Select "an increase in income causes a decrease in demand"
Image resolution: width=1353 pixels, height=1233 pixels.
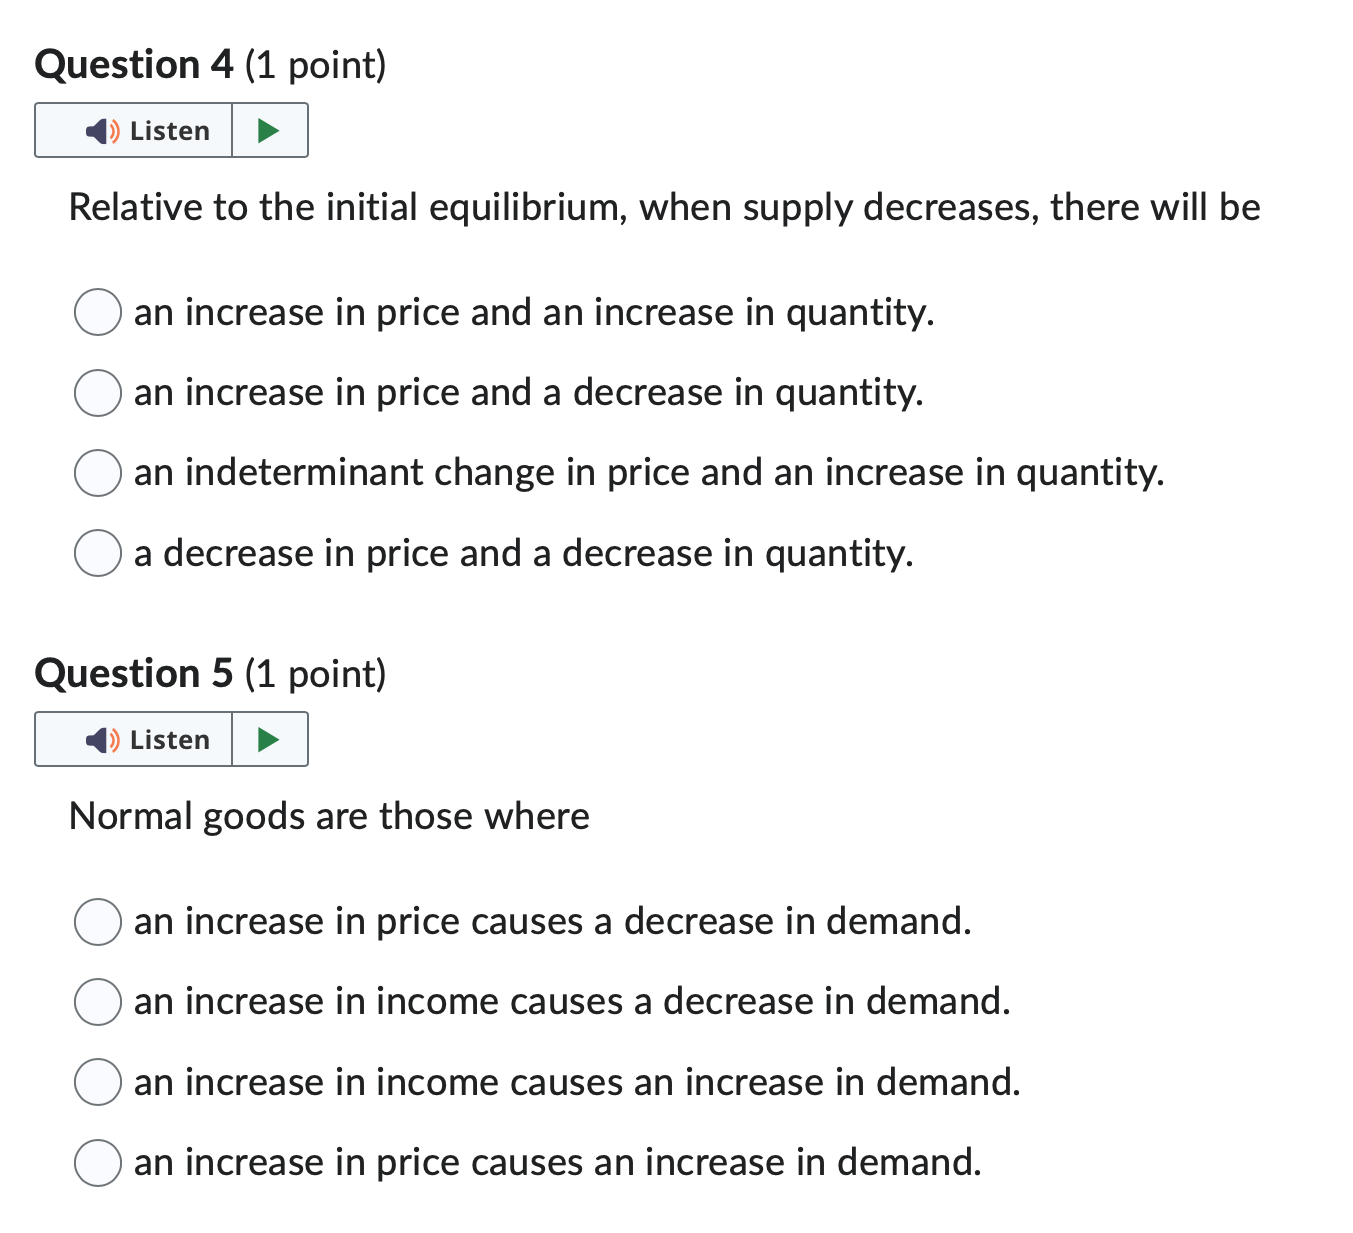(x=97, y=1002)
